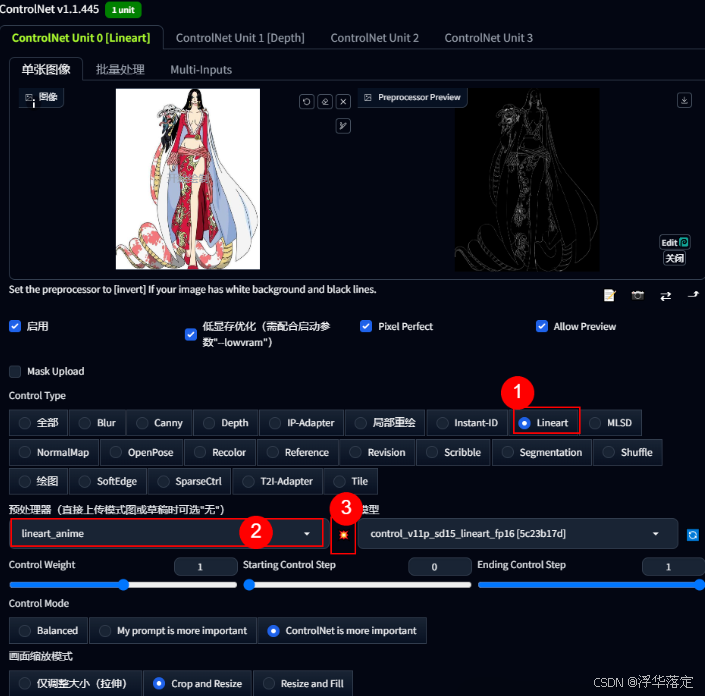Adjust the Starting Control Step slider
Viewport: 705px width, 696px height.
tap(357, 584)
